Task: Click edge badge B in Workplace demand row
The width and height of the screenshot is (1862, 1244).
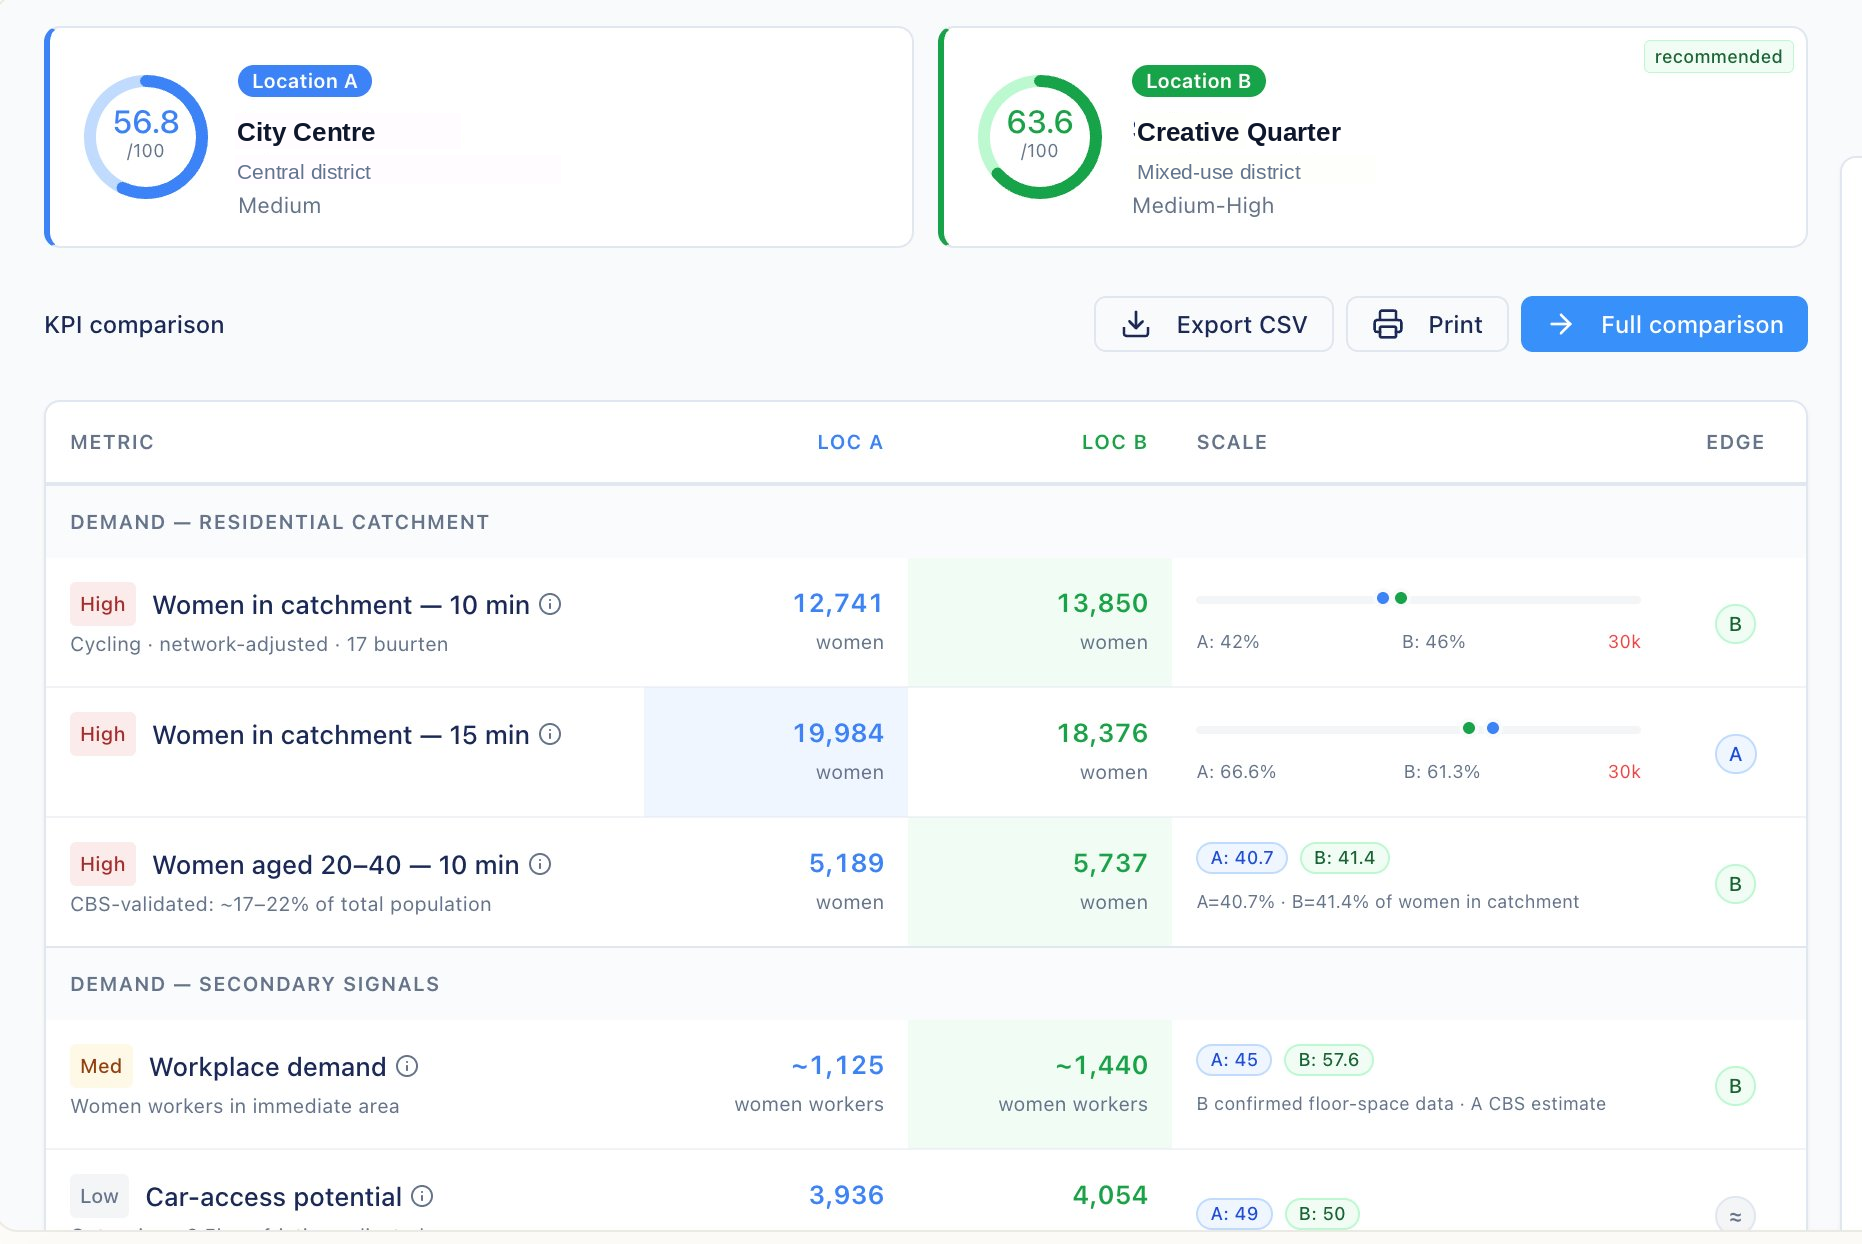Action: click(x=1735, y=1086)
